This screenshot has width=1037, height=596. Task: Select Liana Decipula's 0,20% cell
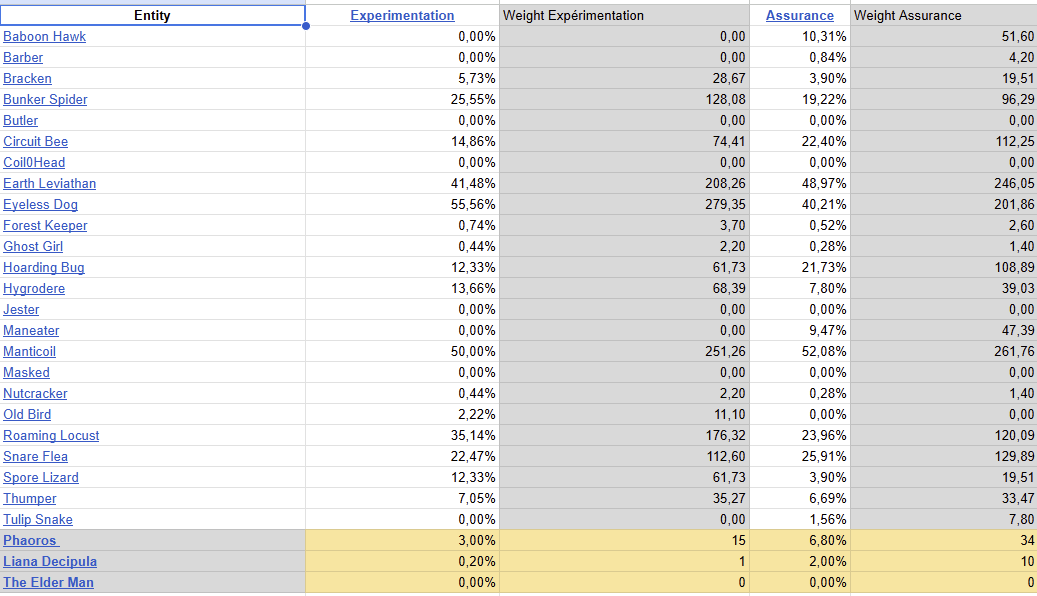(402, 562)
